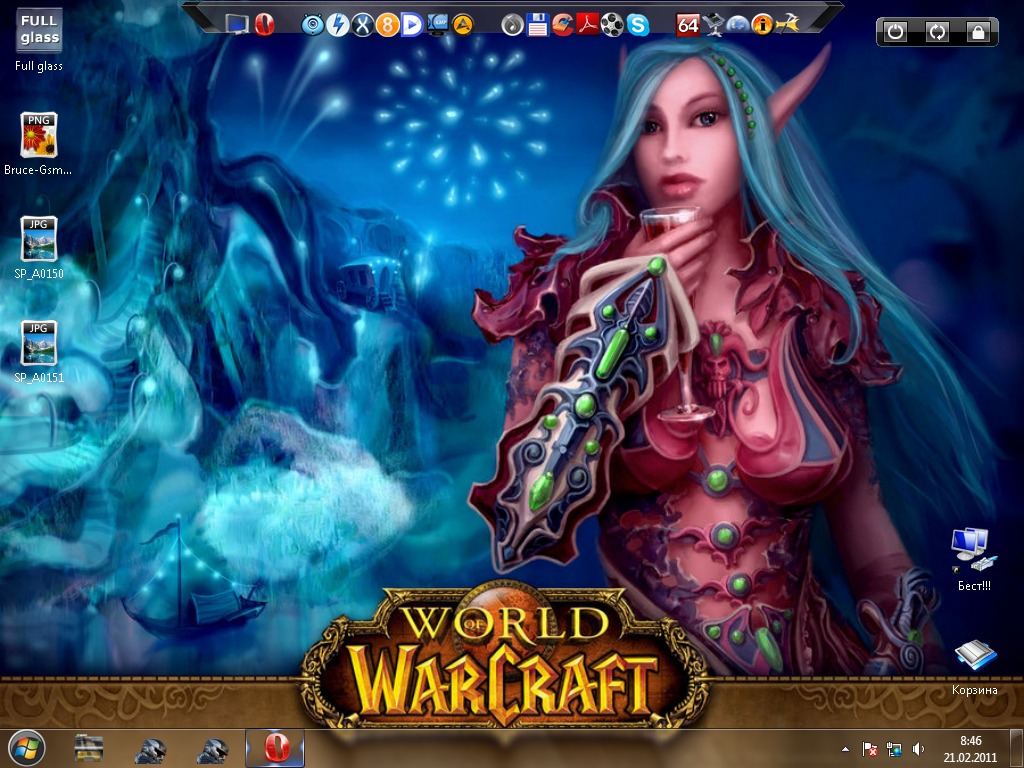
Task: Open the Full glass desktop shortcut
Action: [x=39, y=39]
